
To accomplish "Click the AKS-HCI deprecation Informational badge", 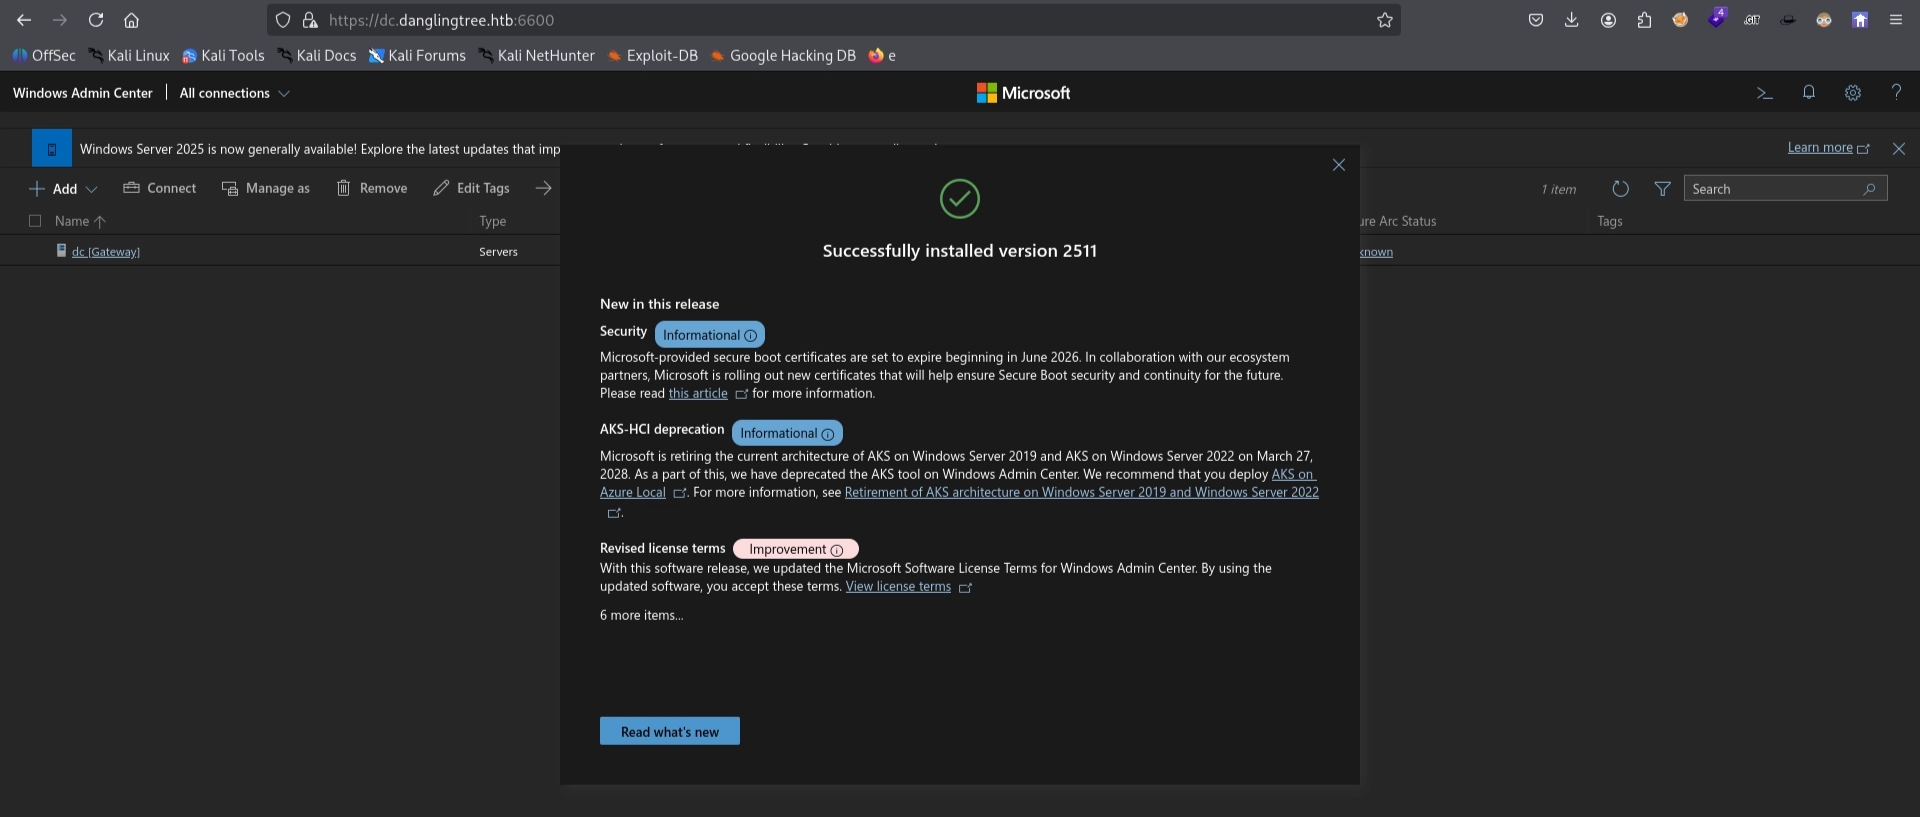I will click(787, 433).
